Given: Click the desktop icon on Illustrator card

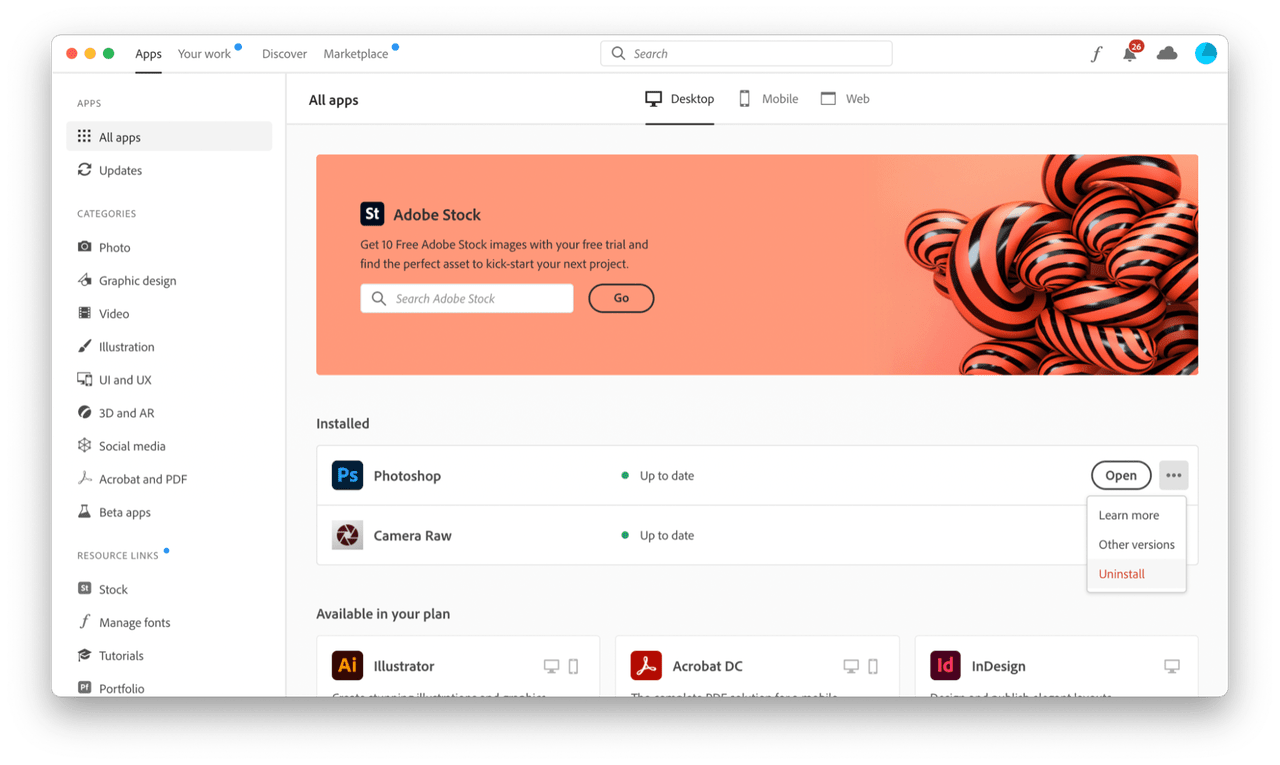Looking at the screenshot, I should point(551,666).
